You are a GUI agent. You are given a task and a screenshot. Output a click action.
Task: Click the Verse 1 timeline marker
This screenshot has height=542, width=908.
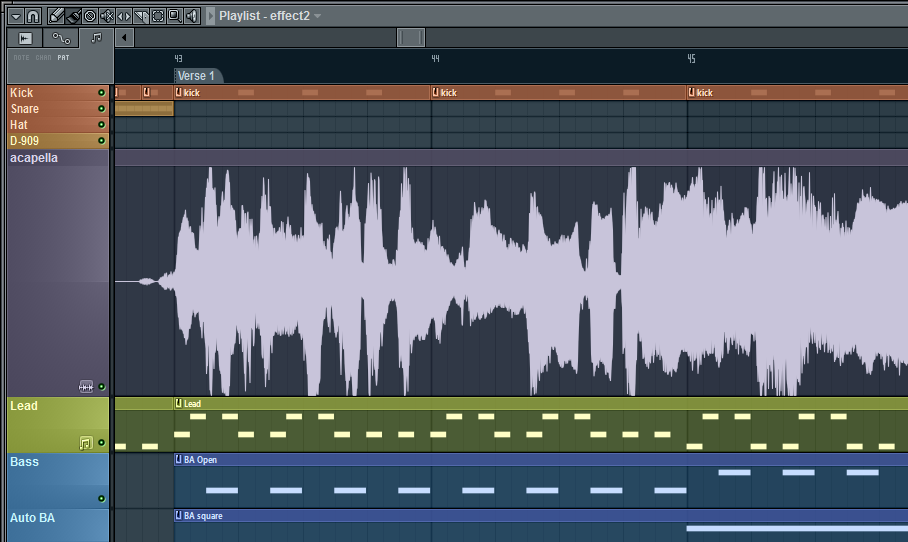(x=197, y=76)
